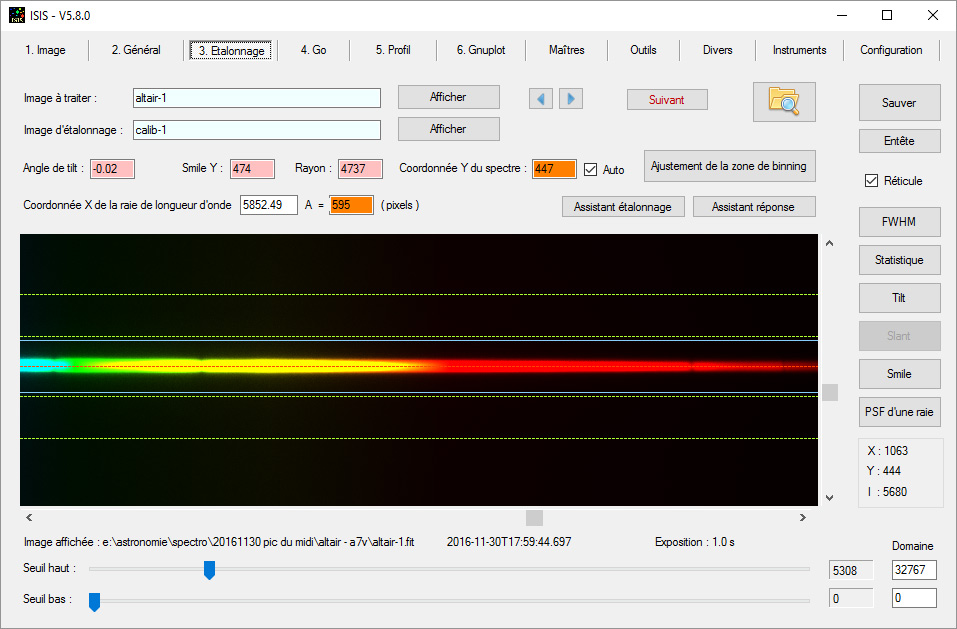Click the PSF d'une raie button

click(x=899, y=412)
